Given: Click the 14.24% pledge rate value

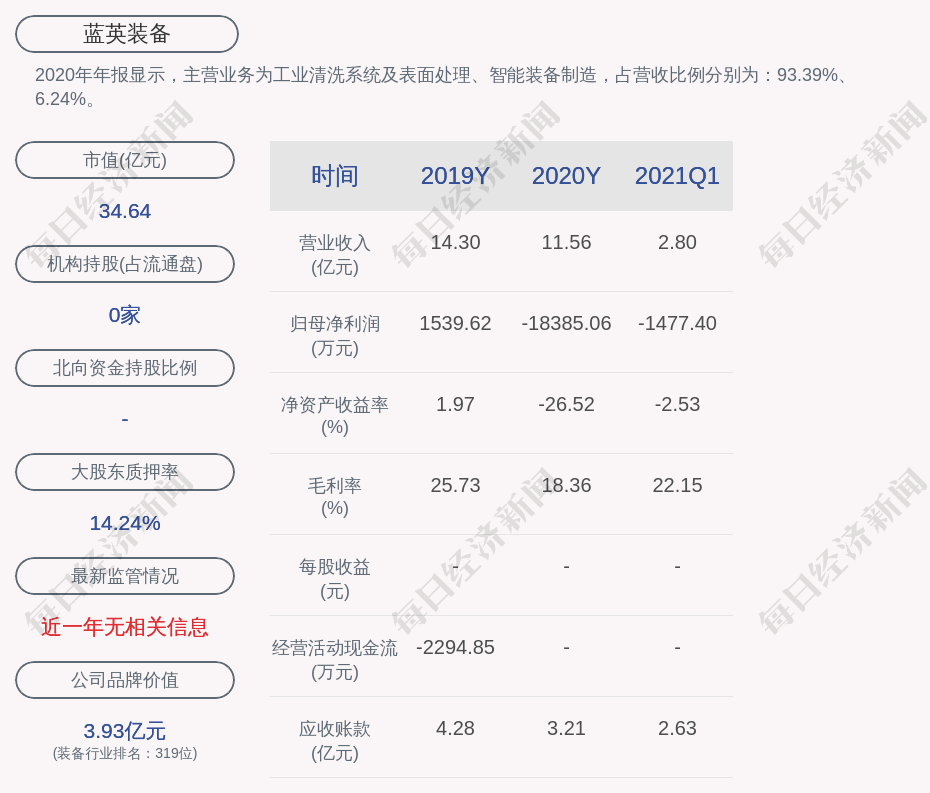Looking at the screenshot, I should pyautogui.click(x=125, y=523).
